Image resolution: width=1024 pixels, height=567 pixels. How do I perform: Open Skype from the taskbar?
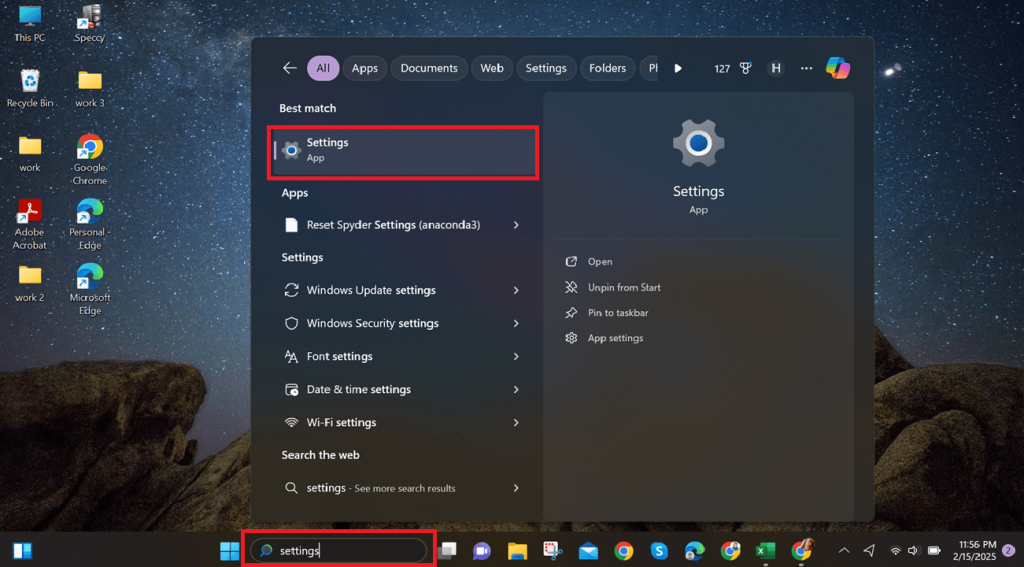659,551
